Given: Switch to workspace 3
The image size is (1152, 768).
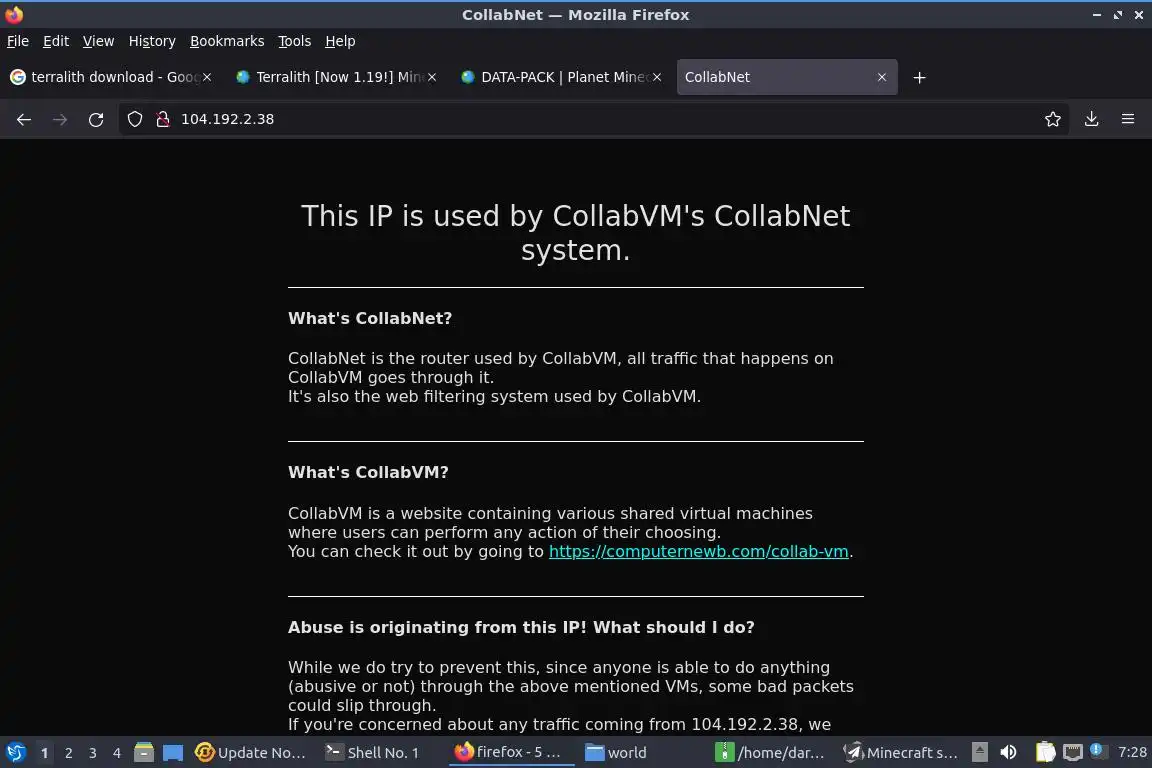Looking at the screenshot, I should tap(93, 753).
